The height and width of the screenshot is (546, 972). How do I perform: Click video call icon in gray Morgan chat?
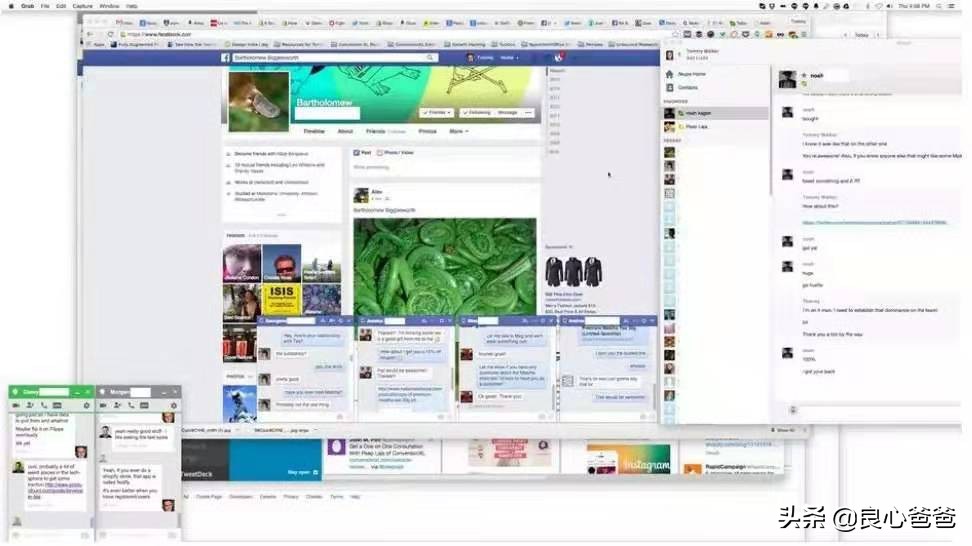coord(103,405)
